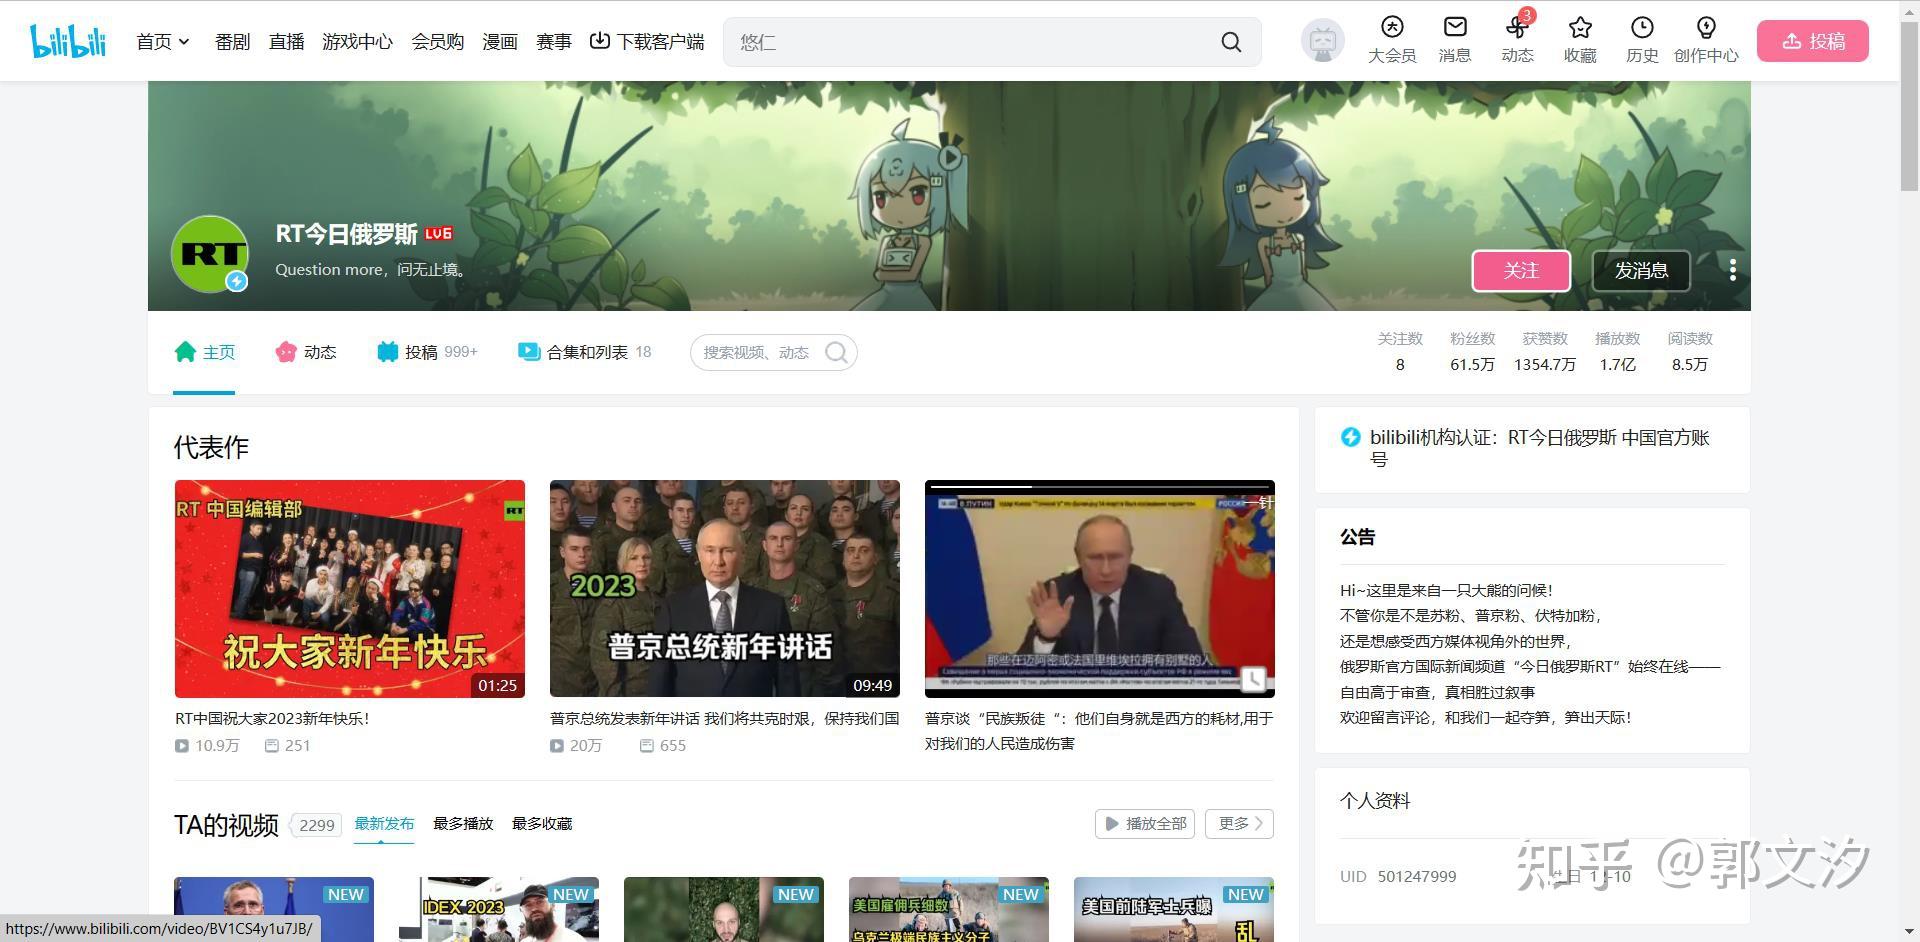
Task: Open the RT 中国编辑部 new year video thumbnail
Action: pos(350,589)
